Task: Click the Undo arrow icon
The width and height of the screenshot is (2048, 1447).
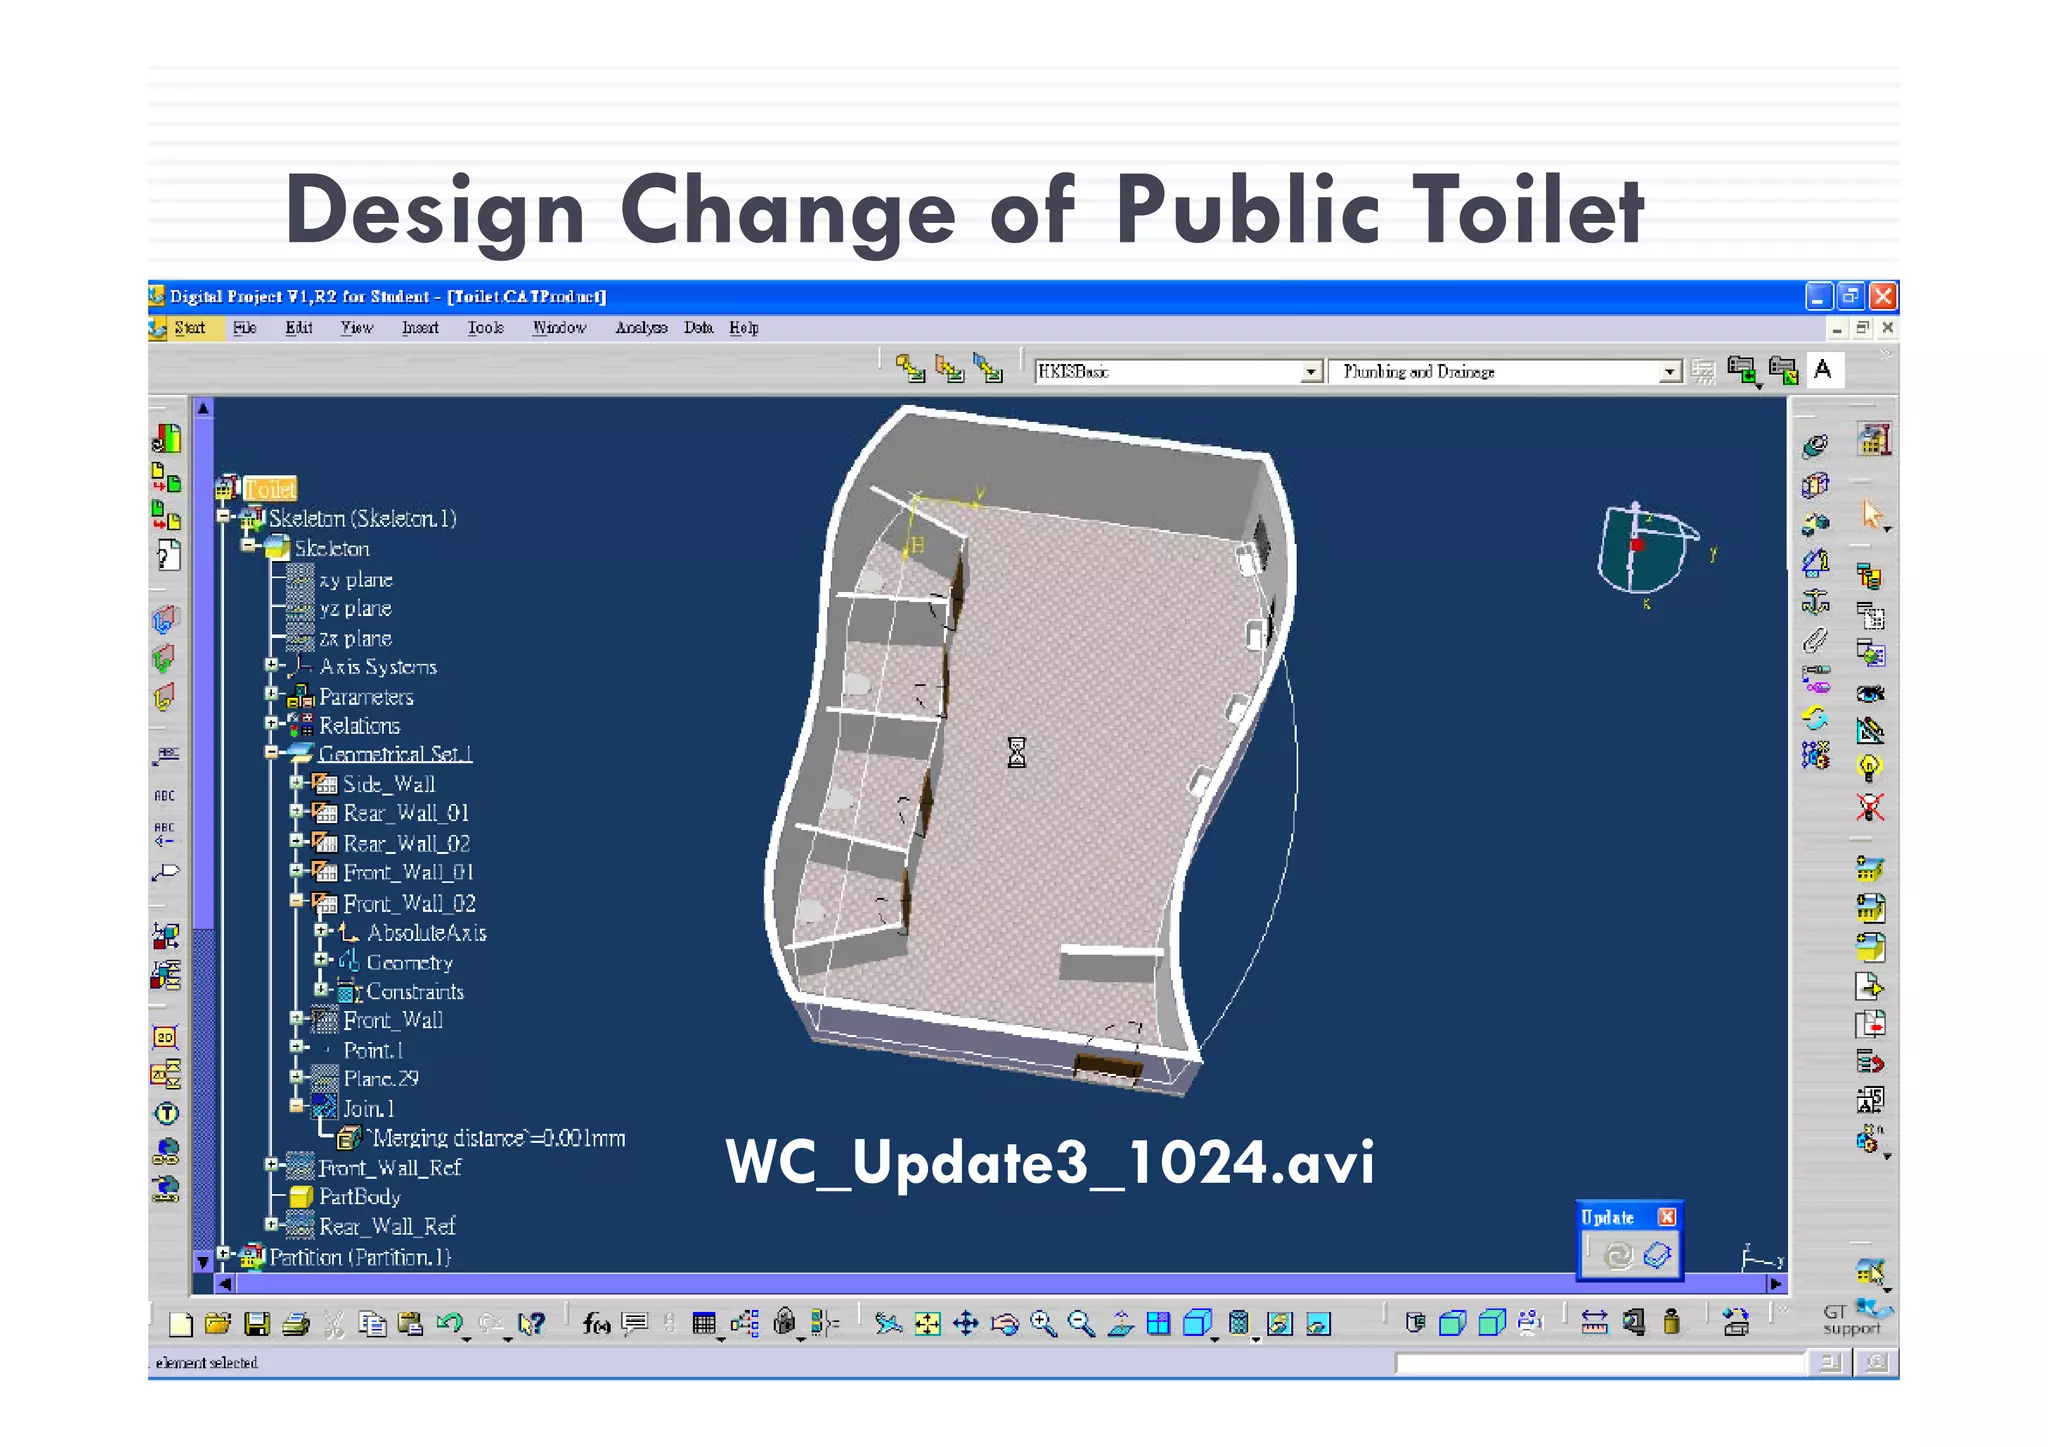Action: point(449,1324)
